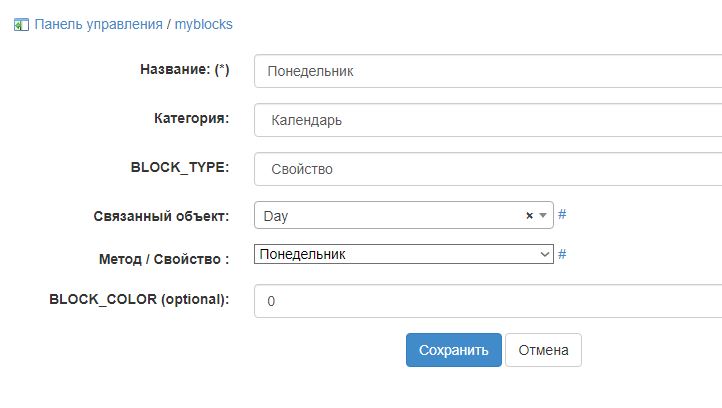Click the BLOCK_COLOR (optional): label
The height and width of the screenshot is (408, 722).
139,299
